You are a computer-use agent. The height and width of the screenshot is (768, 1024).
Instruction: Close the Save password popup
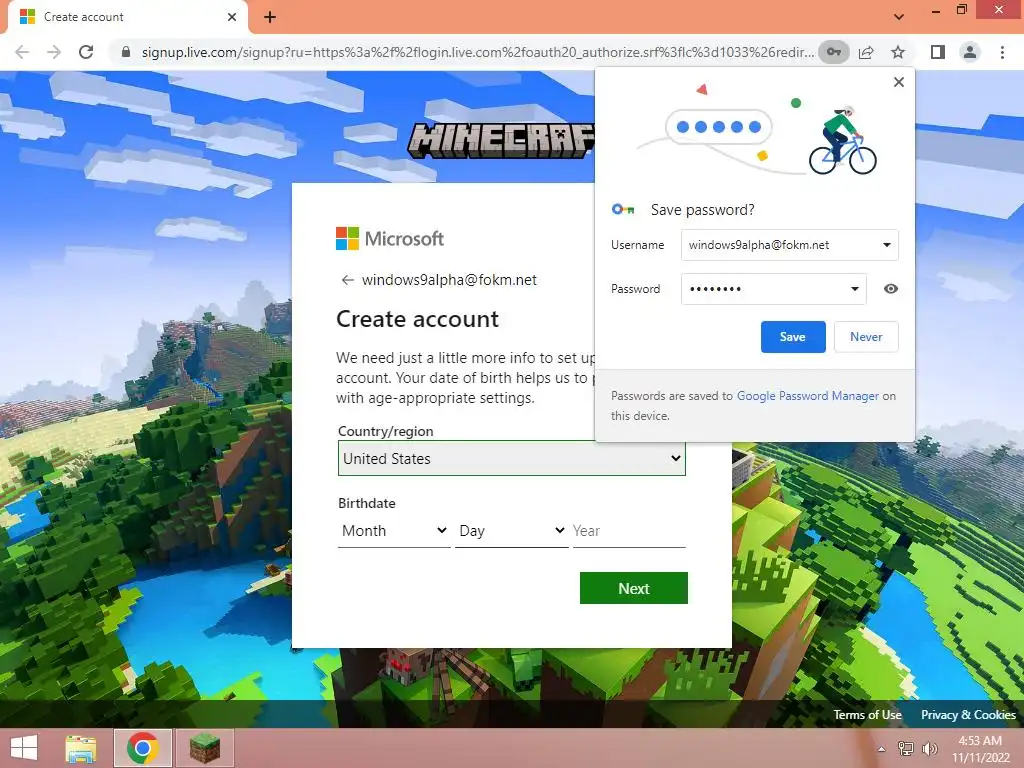[x=899, y=82]
